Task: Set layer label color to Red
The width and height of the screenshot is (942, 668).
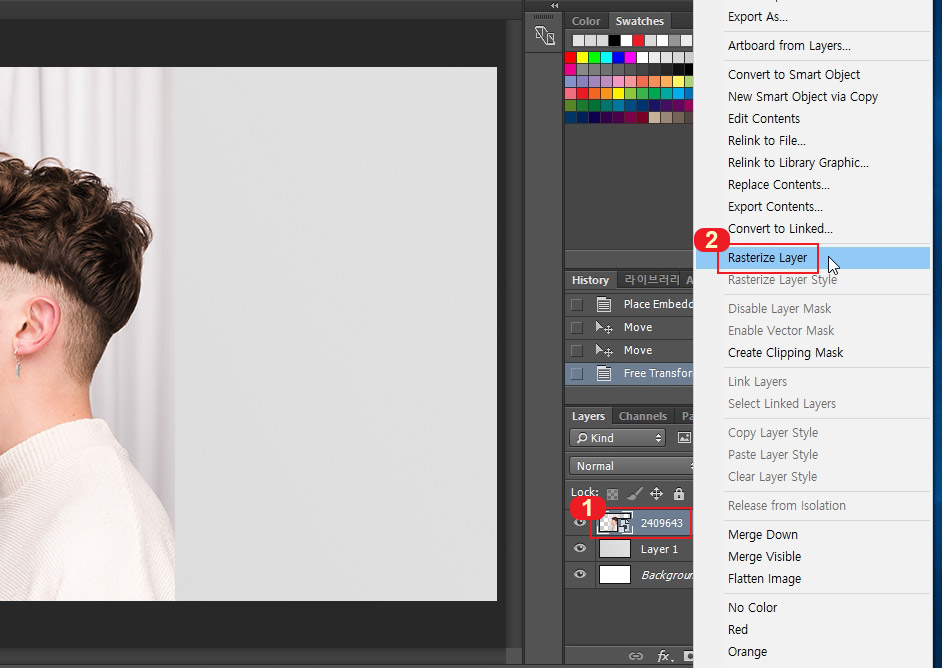Action: pos(738,630)
